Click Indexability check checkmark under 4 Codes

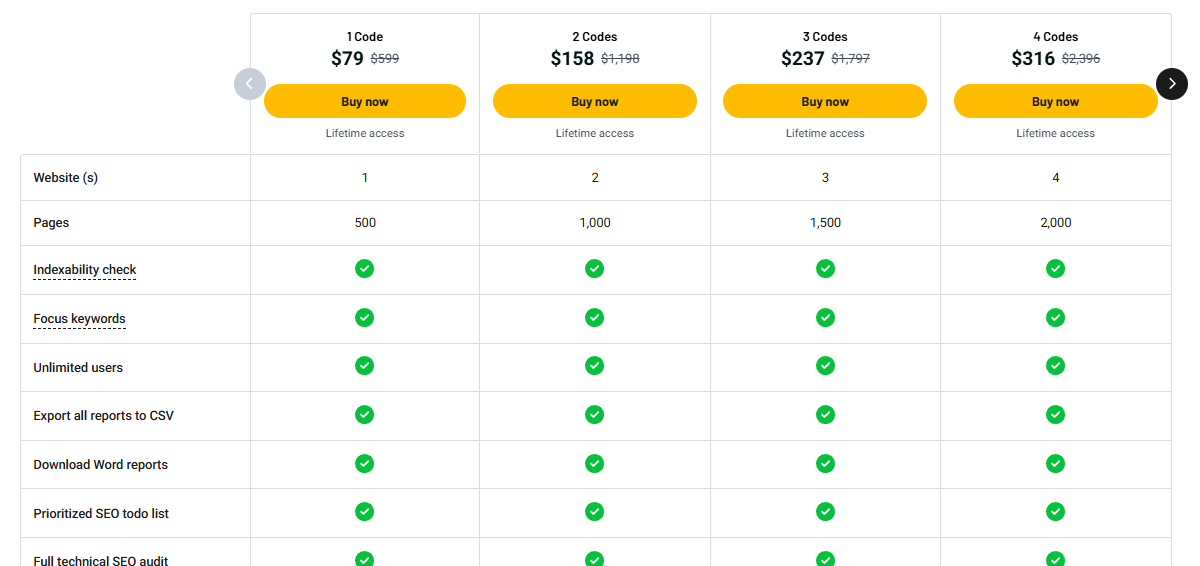click(1055, 269)
